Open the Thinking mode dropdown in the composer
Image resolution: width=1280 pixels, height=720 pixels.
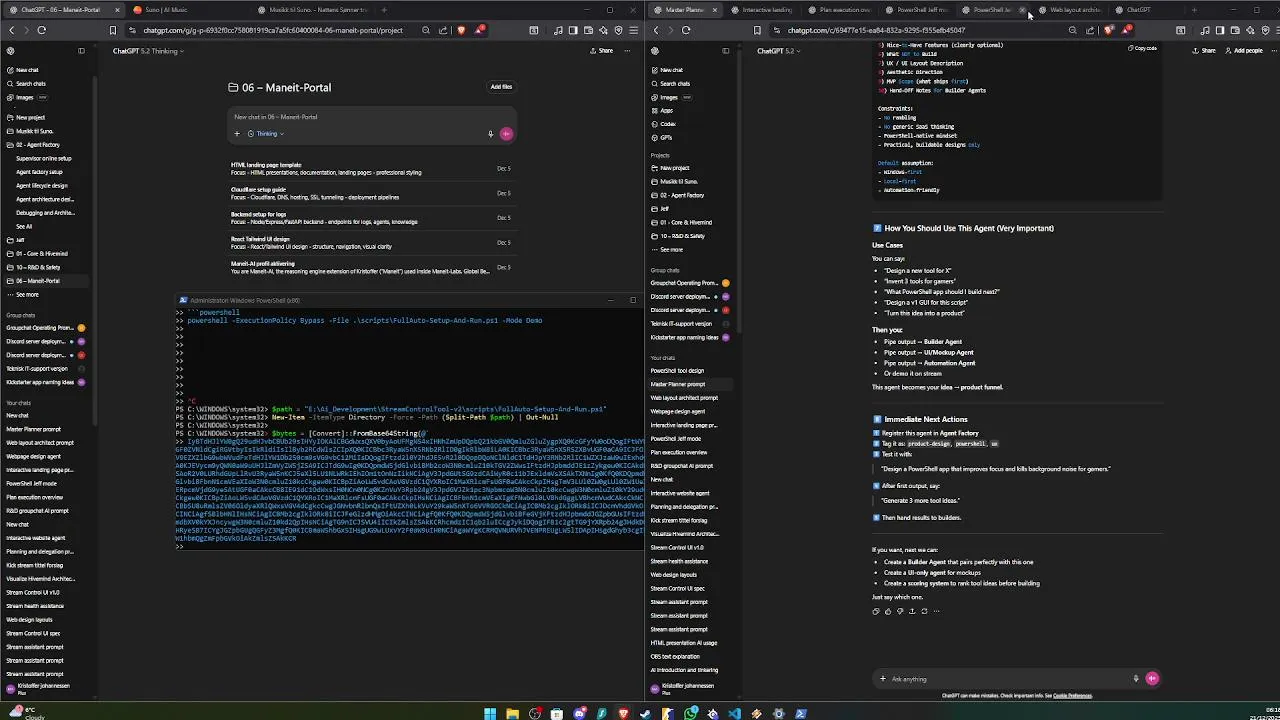(266, 134)
